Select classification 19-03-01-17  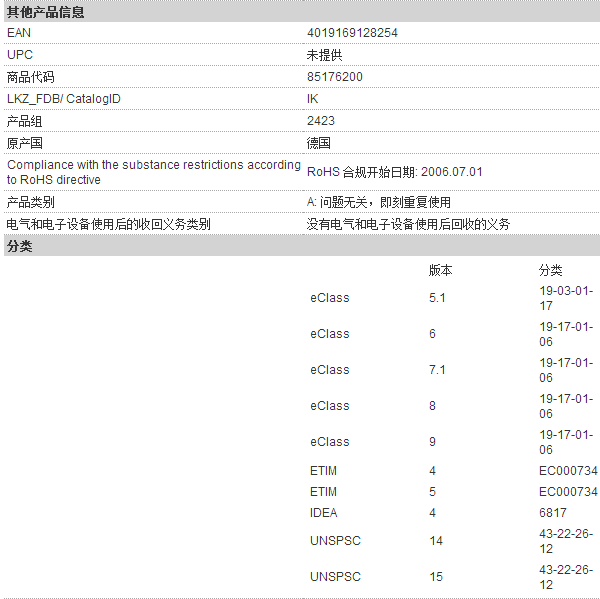pos(566,298)
